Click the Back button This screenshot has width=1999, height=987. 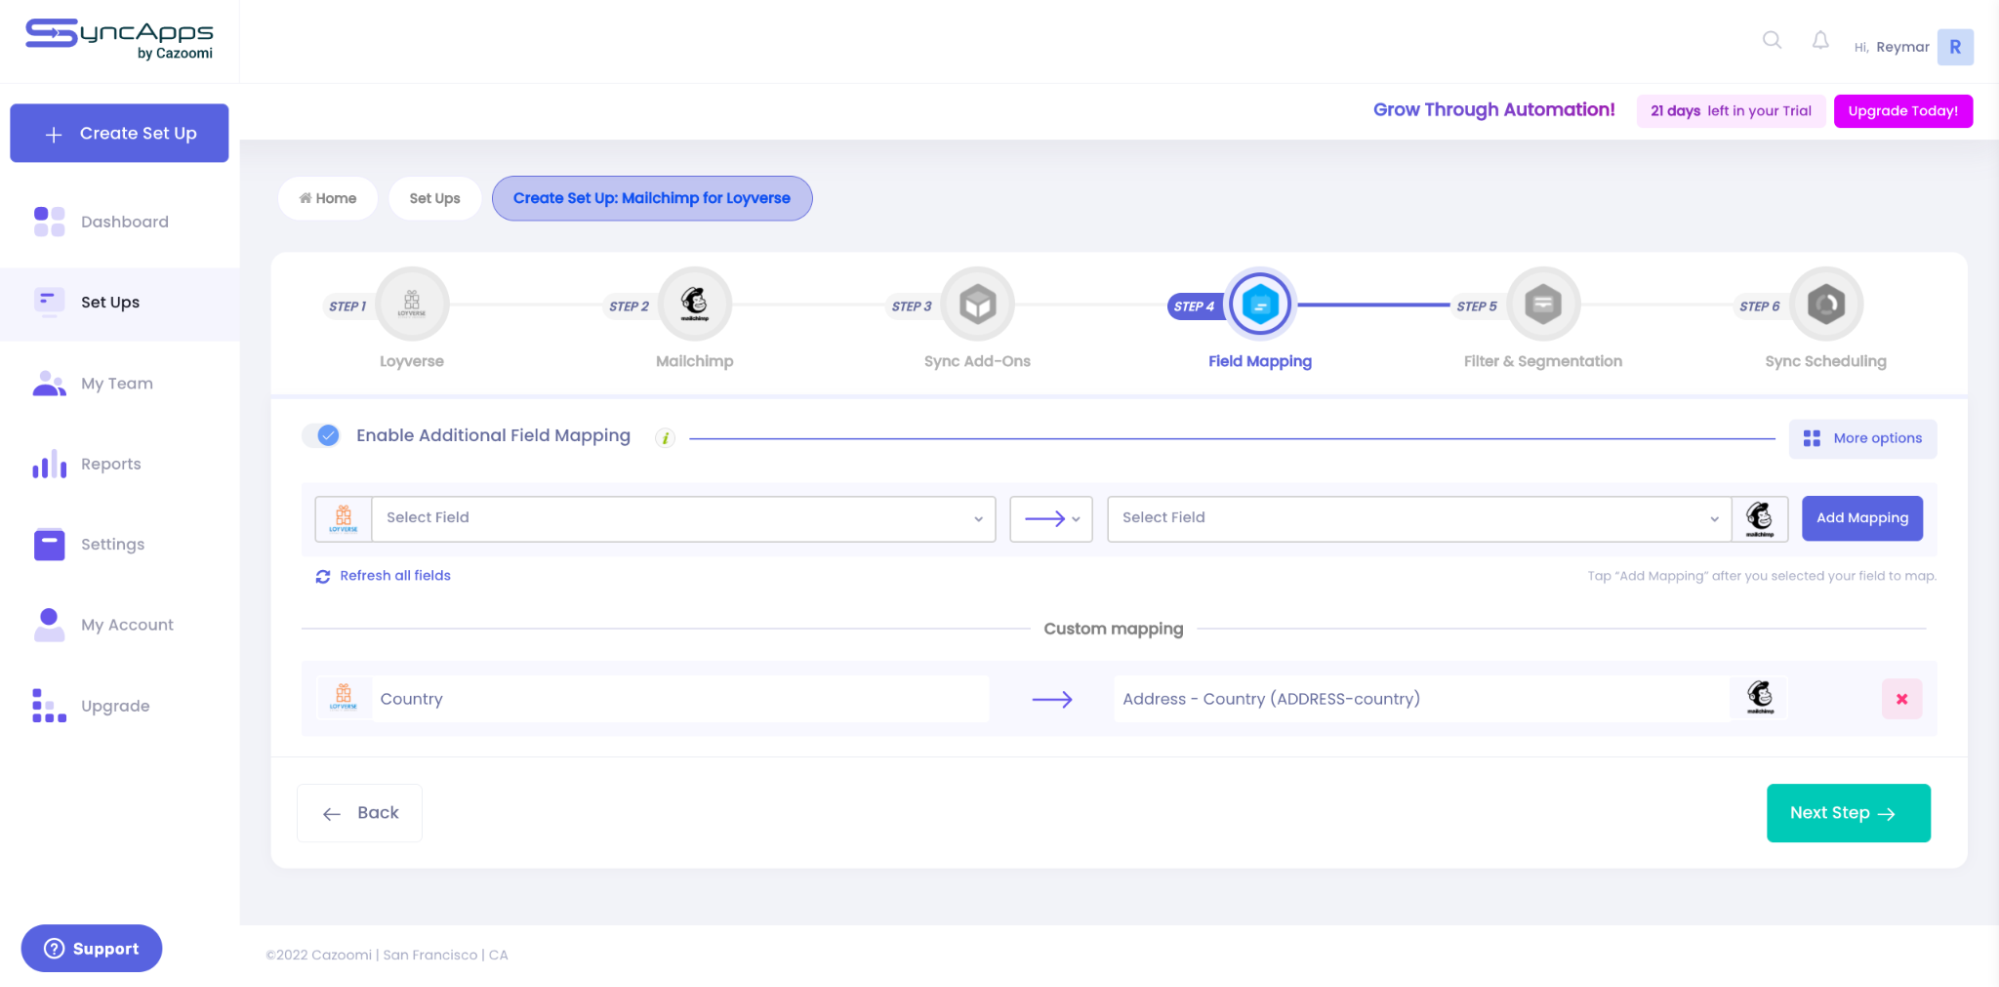[360, 813]
